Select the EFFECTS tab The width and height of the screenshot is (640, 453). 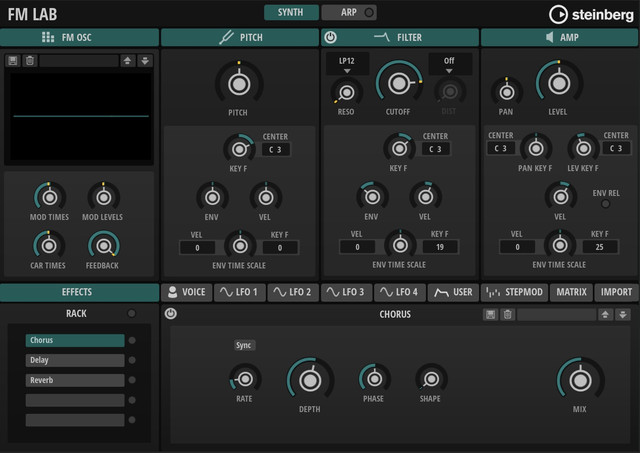[80, 292]
